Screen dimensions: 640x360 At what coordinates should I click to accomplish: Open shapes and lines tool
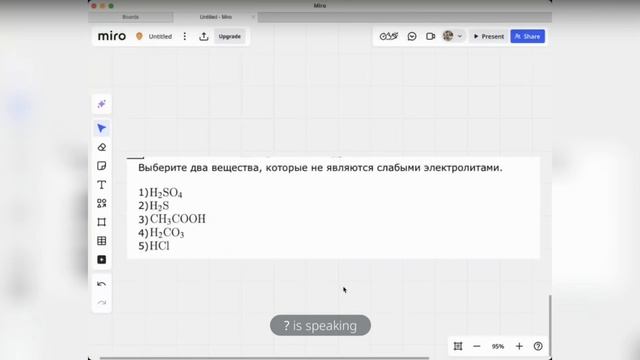pyautogui.click(x=102, y=203)
